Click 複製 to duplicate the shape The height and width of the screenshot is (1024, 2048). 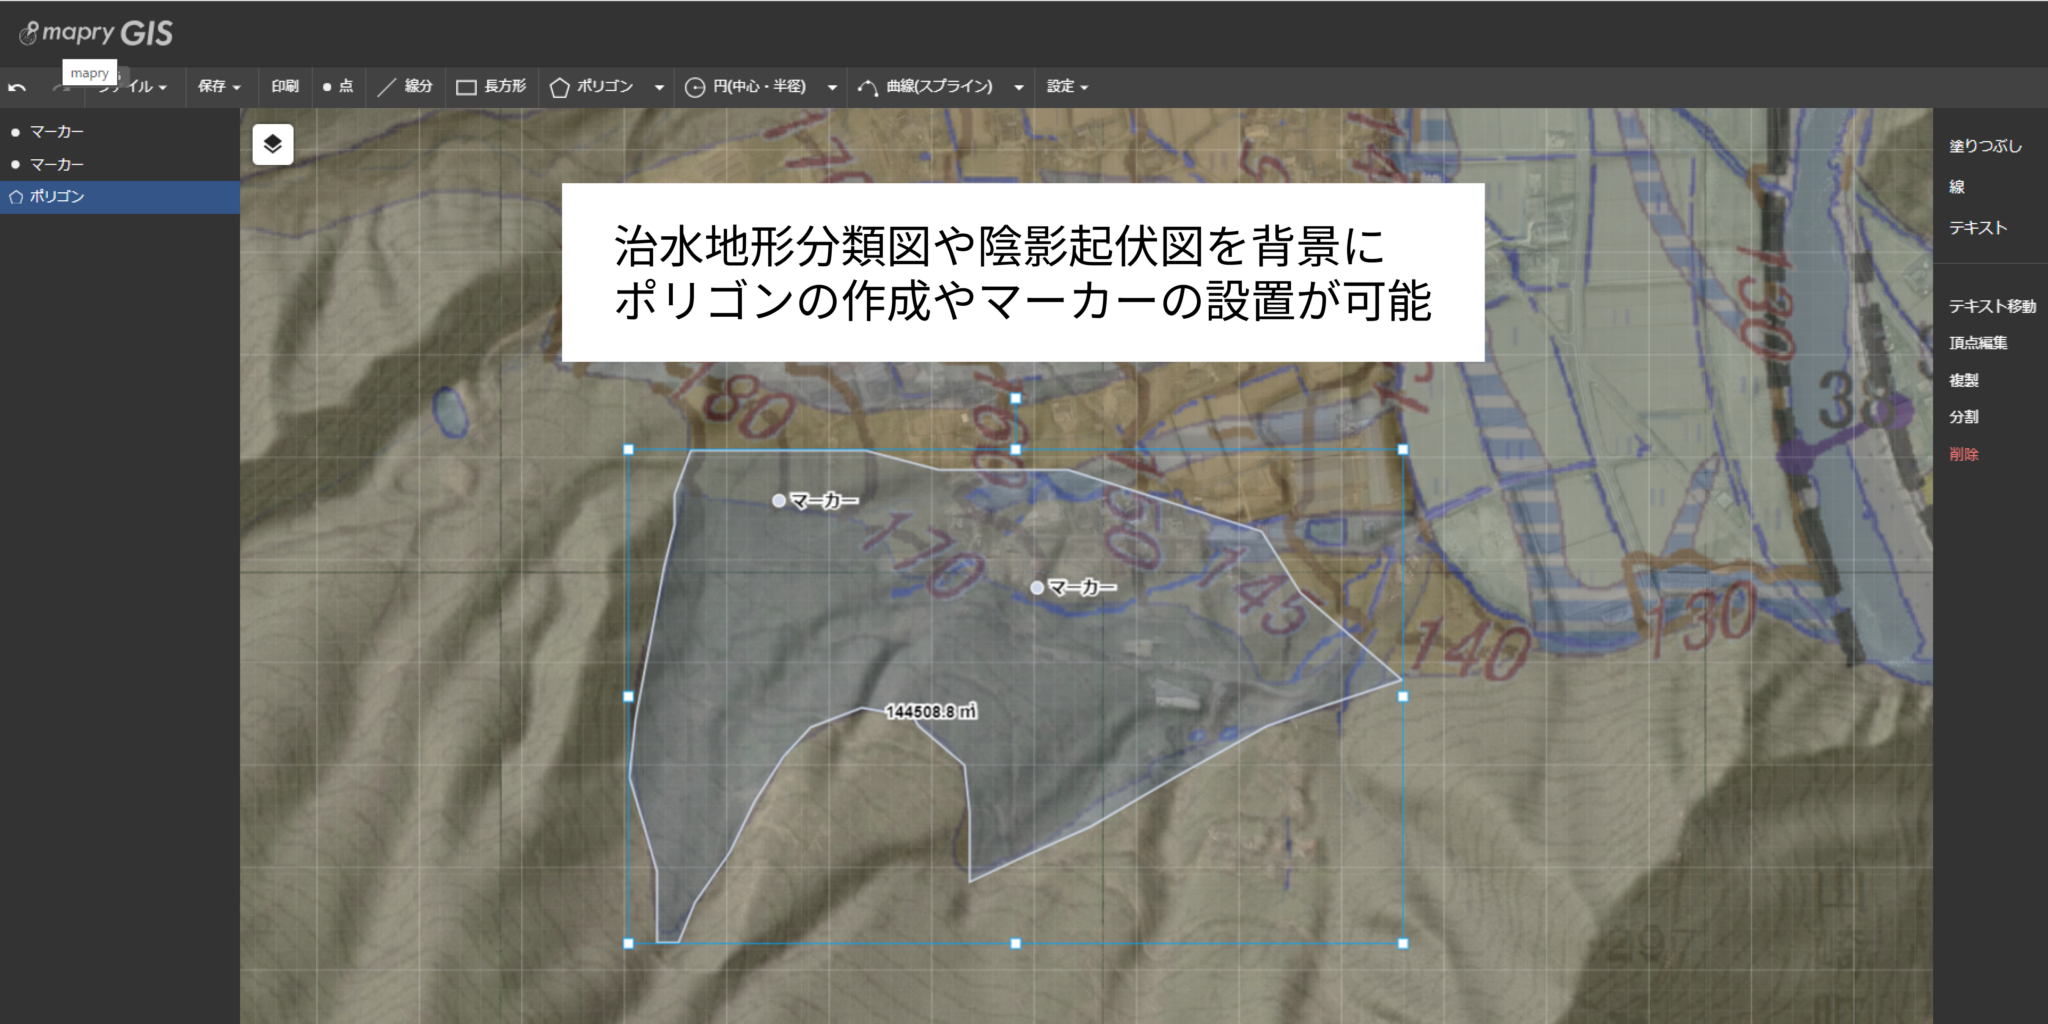pyautogui.click(x=1964, y=380)
